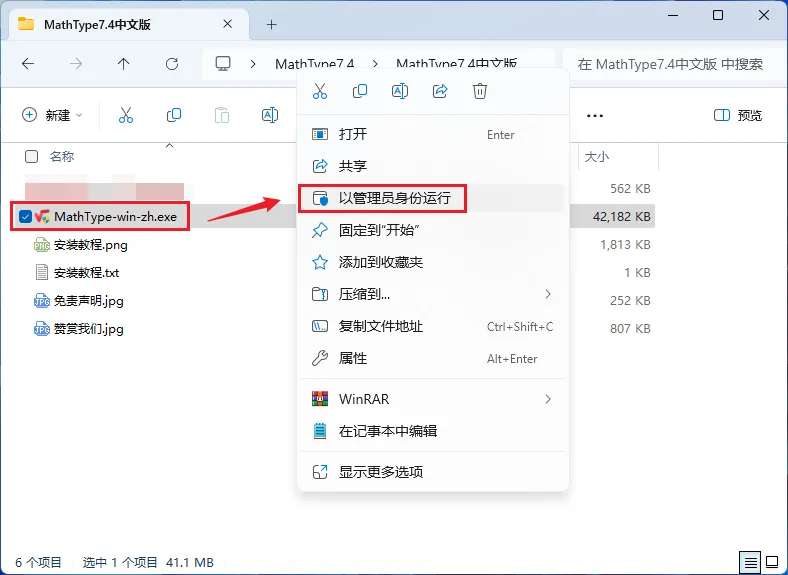Select 复制文件地址 in context menu
Image resolution: width=788 pixels, height=575 pixels.
(x=432, y=326)
